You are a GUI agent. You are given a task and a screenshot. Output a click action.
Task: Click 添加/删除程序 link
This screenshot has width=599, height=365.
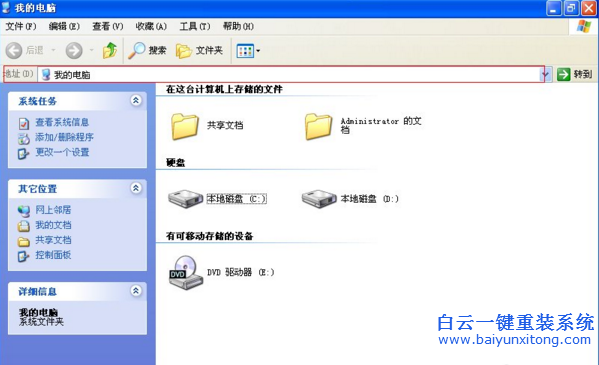65,137
